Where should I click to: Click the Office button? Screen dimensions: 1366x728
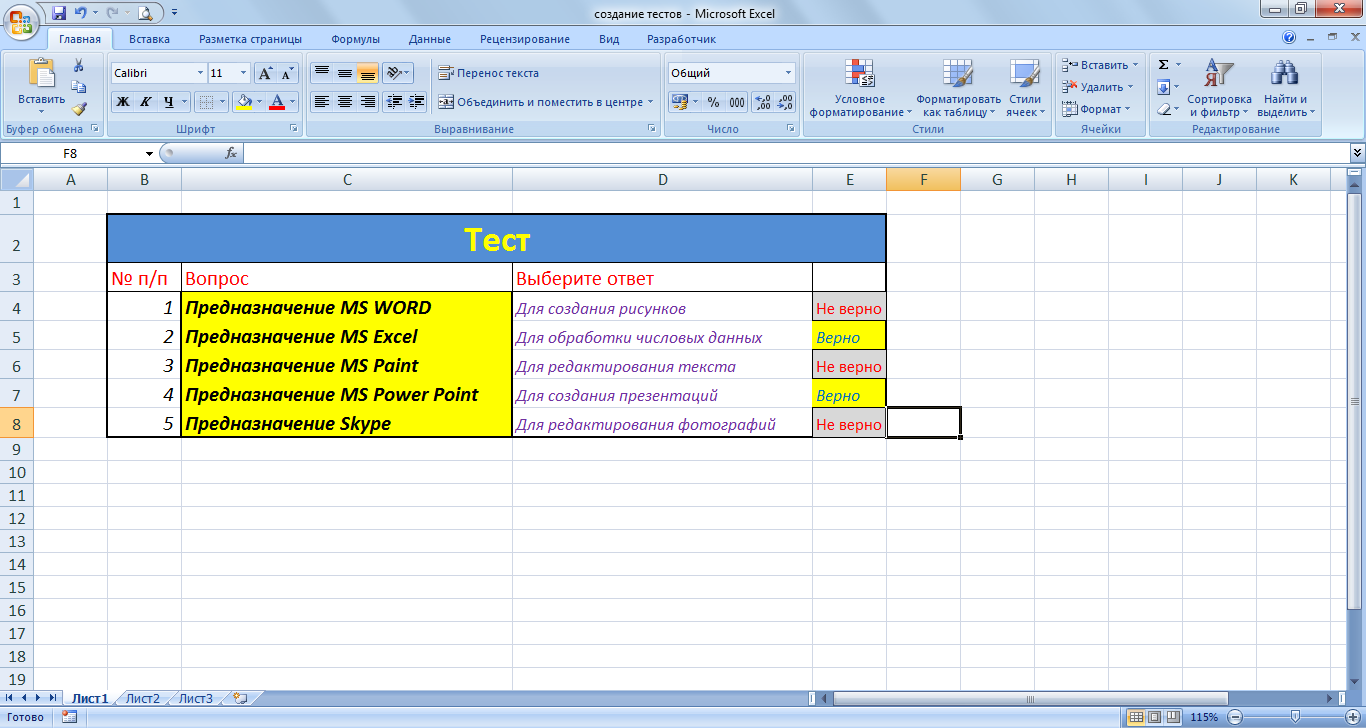21,20
